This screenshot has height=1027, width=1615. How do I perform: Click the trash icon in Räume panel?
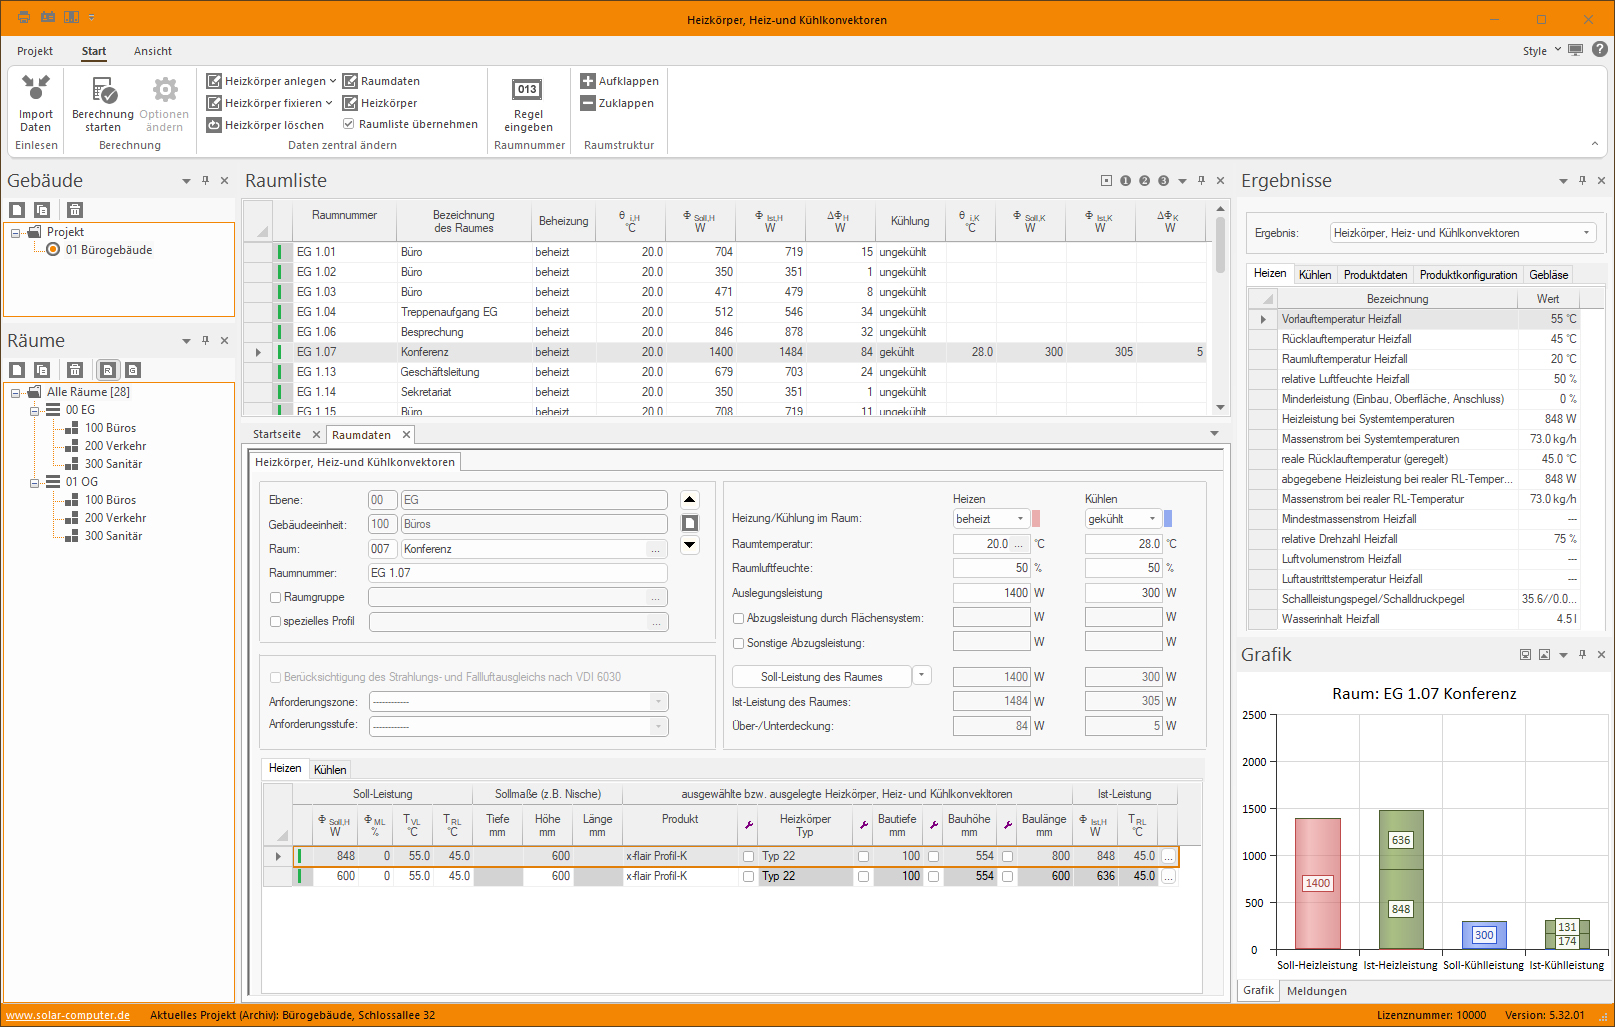[75, 370]
